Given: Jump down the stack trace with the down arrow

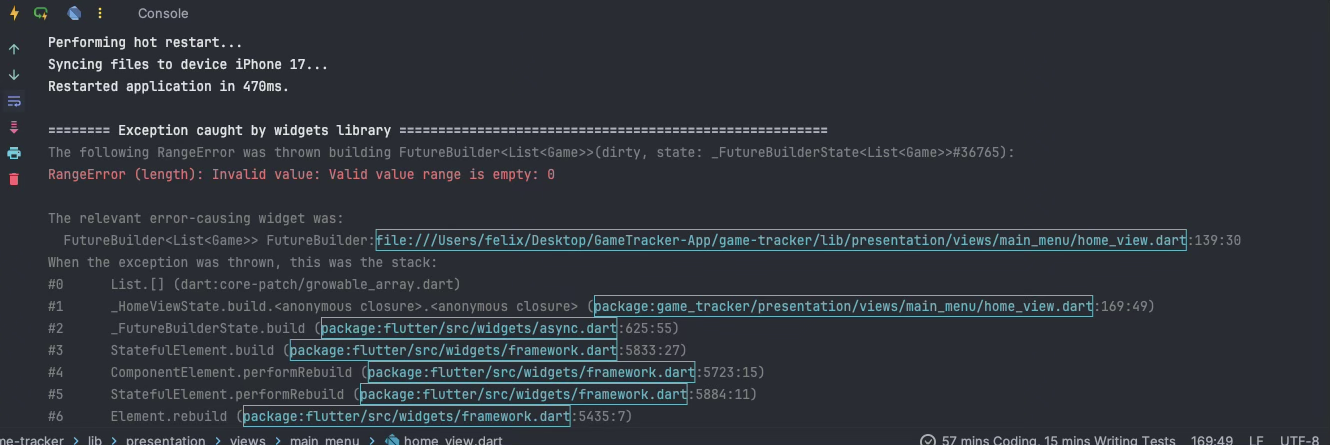Looking at the screenshot, I should tap(14, 75).
